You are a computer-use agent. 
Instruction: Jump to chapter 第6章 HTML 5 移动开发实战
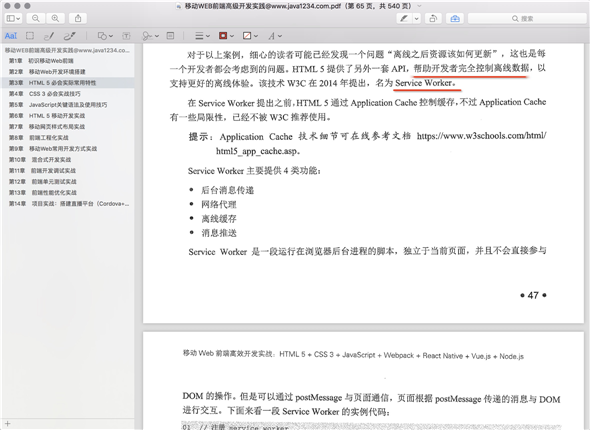pos(47,115)
